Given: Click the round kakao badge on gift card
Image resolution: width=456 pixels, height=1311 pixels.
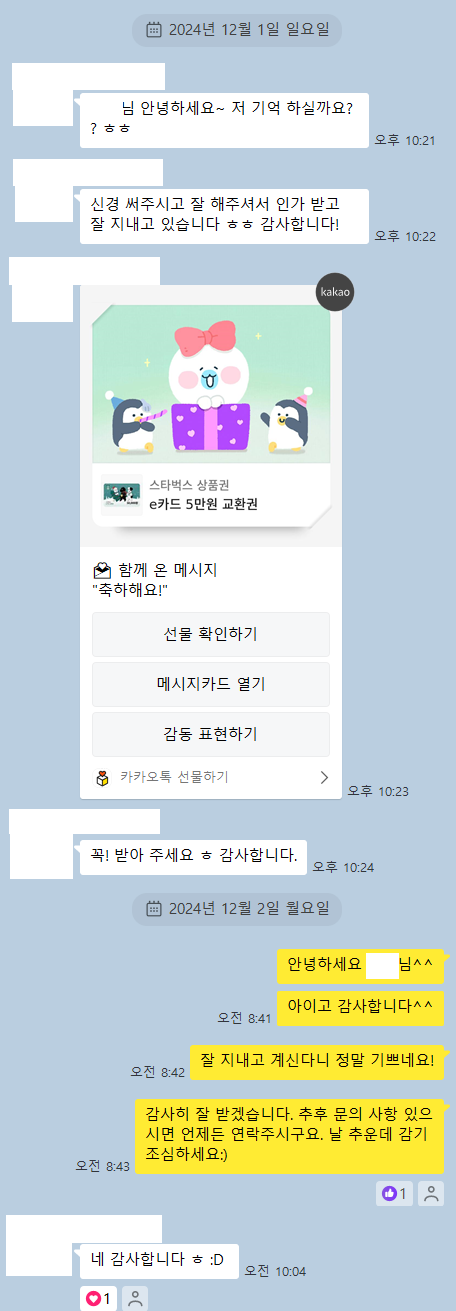Looking at the screenshot, I should (335, 291).
